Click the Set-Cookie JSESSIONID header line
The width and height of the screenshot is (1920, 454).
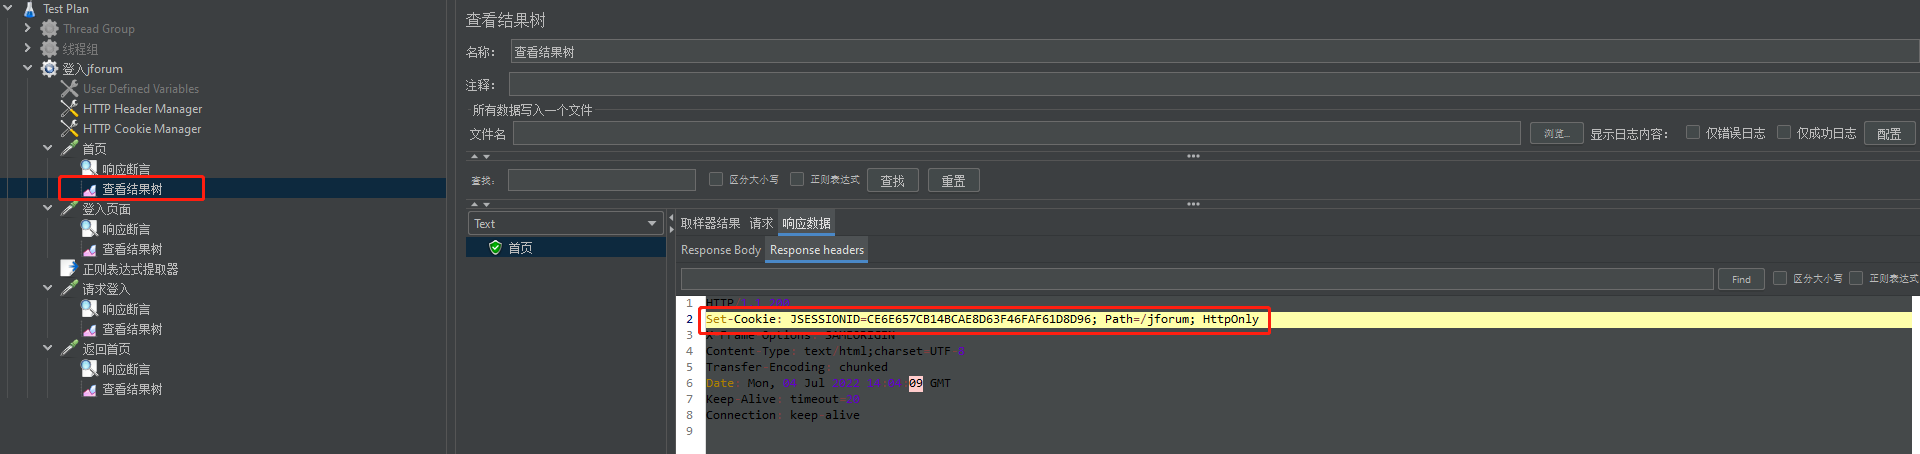click(x=982, y=319)
